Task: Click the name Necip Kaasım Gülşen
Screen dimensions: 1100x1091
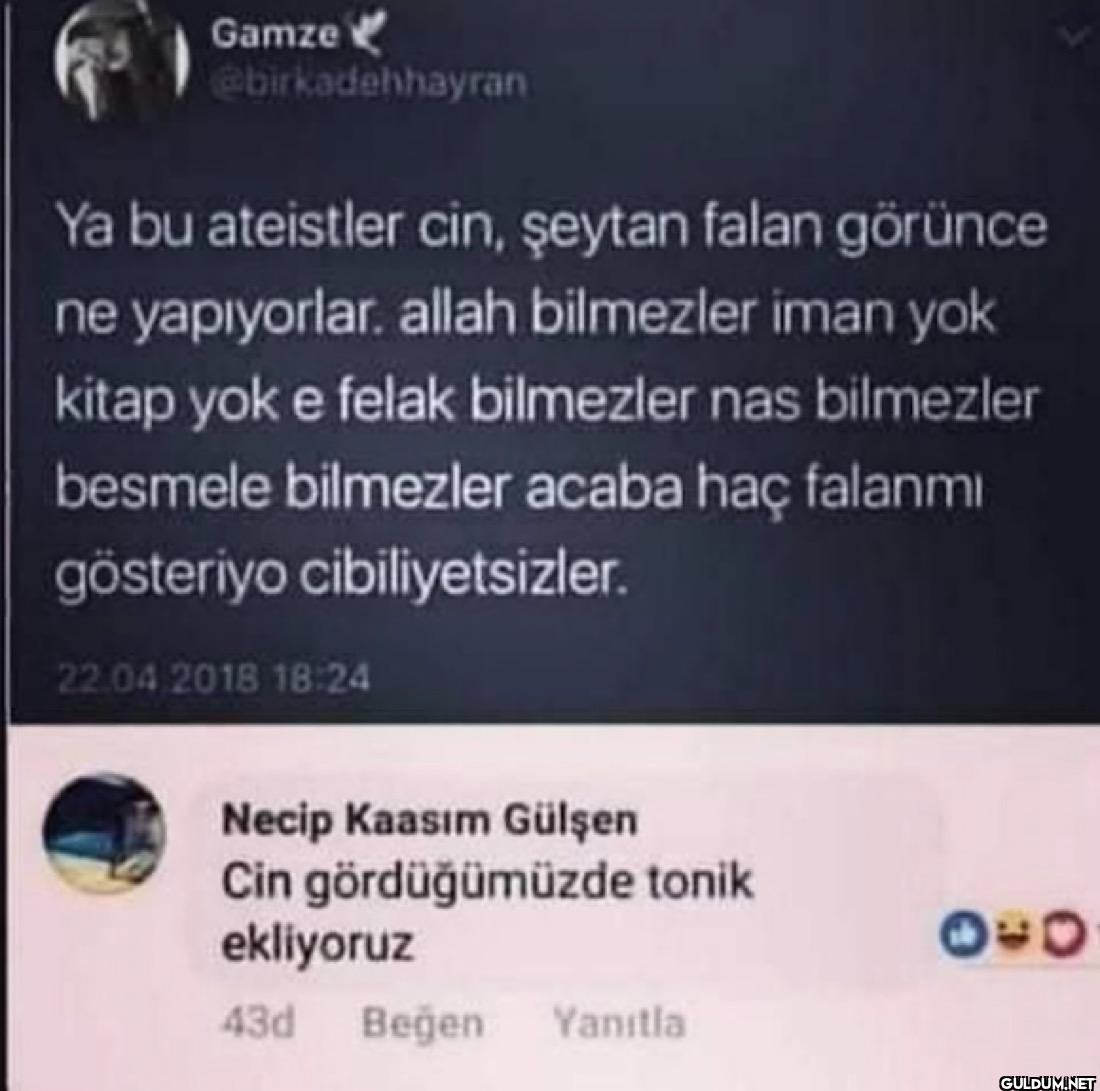Action: (429, 820)
